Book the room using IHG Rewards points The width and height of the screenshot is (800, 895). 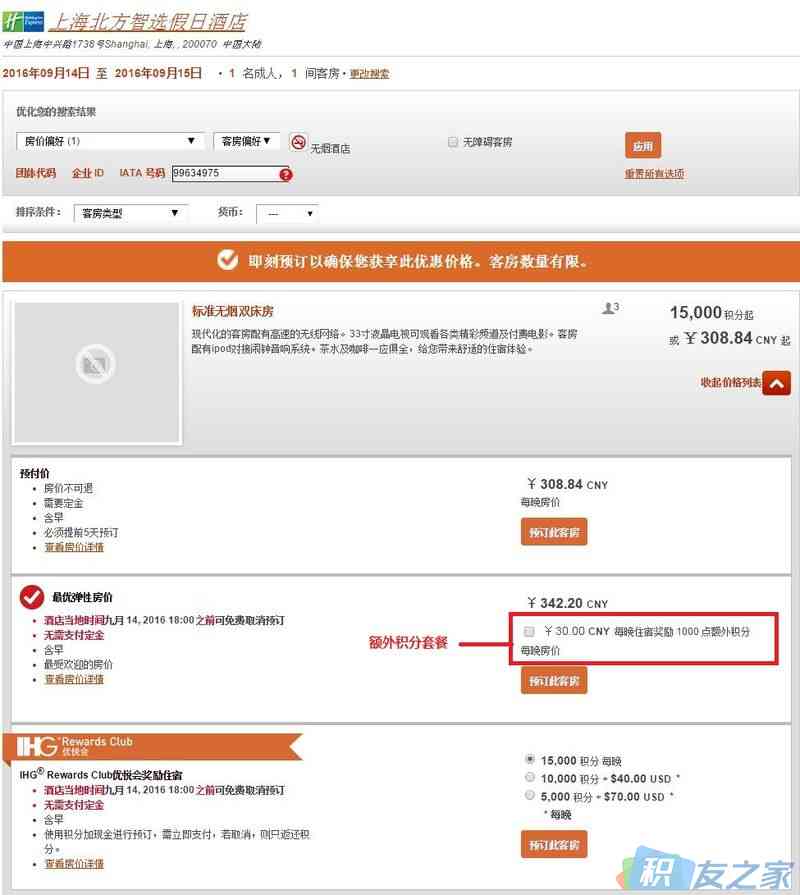click(x=553, y=845)
